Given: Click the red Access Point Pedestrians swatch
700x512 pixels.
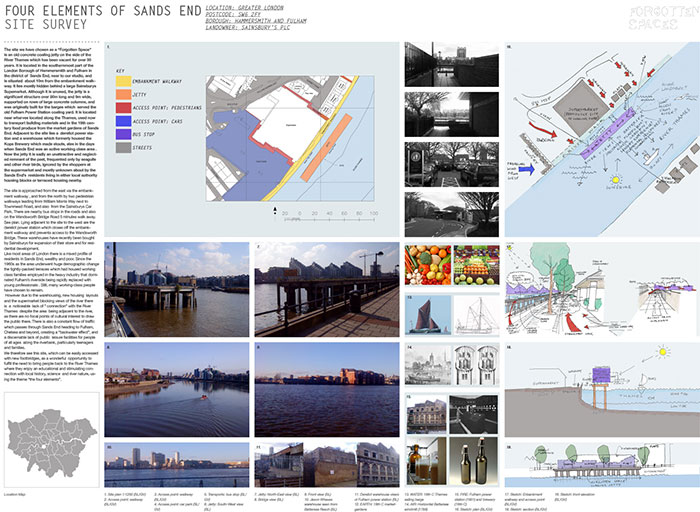Looking at the screenshot, I should (x=124, y=108).
